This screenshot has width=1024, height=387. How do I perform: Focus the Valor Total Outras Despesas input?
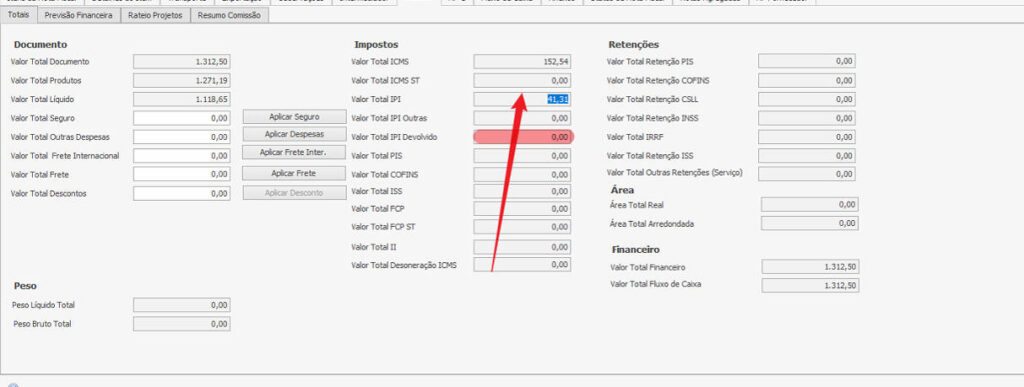pos(182,138)
